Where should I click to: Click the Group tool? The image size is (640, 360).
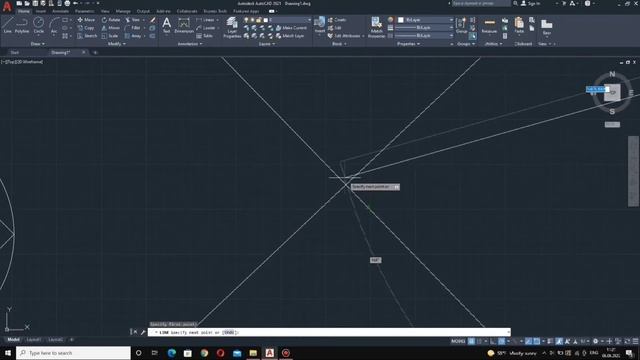pyautogui.click(x=461, y=25)
